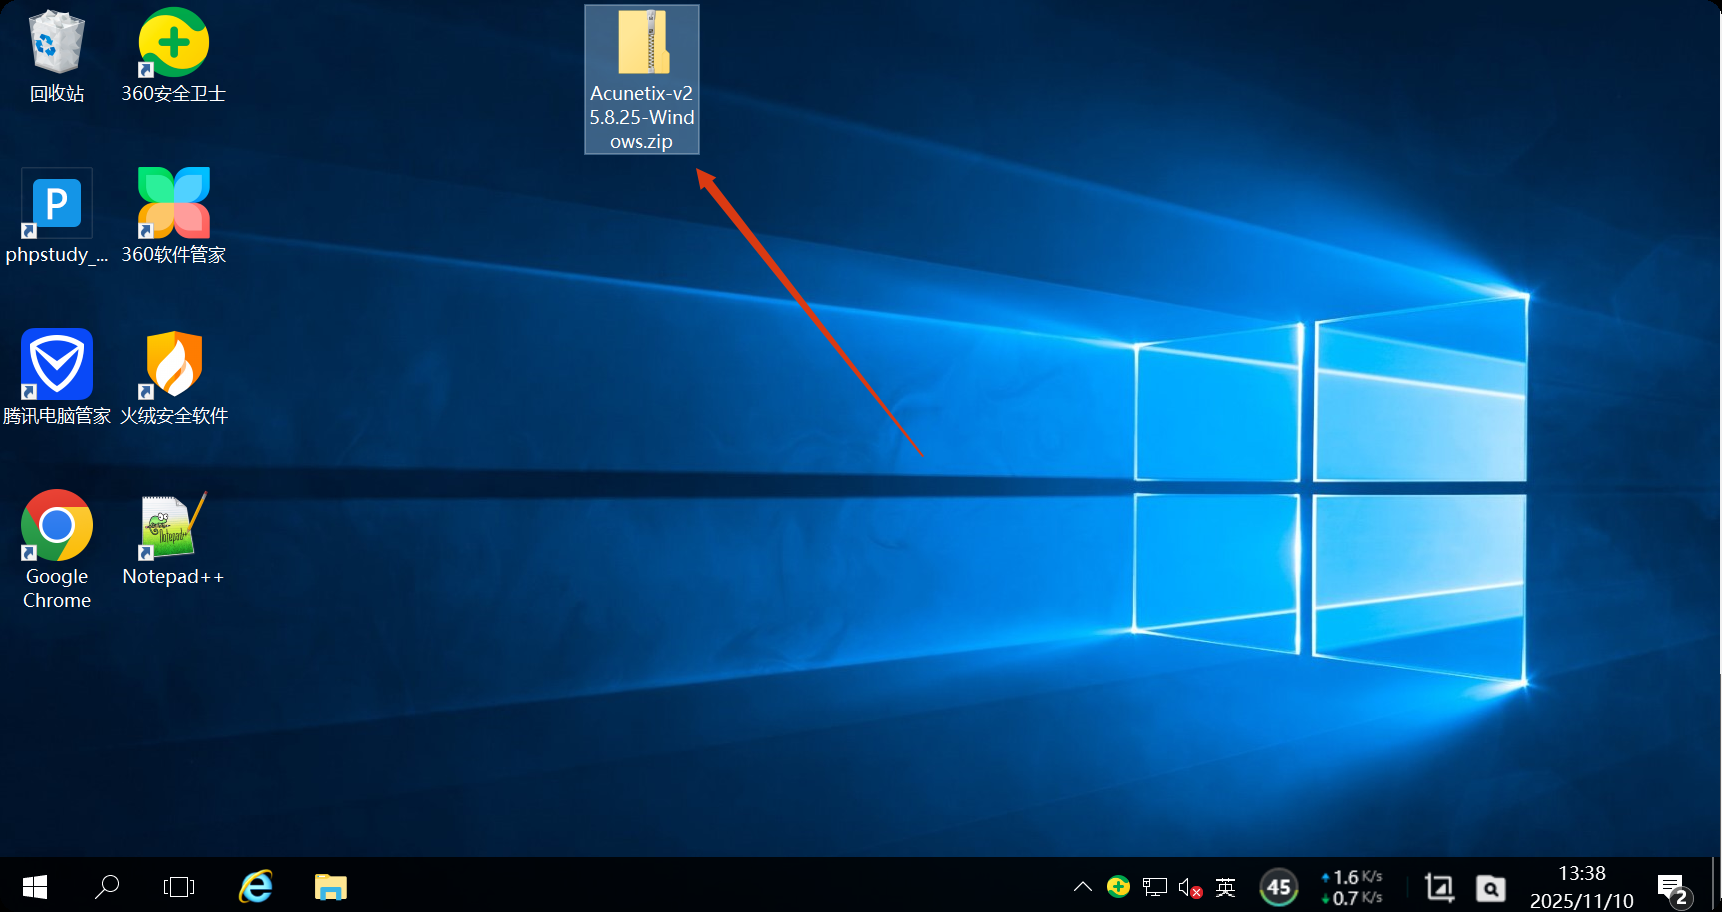Open the Windows Start menu
This screenshot has height=912, width=1722.
click(x=35, y=887)
